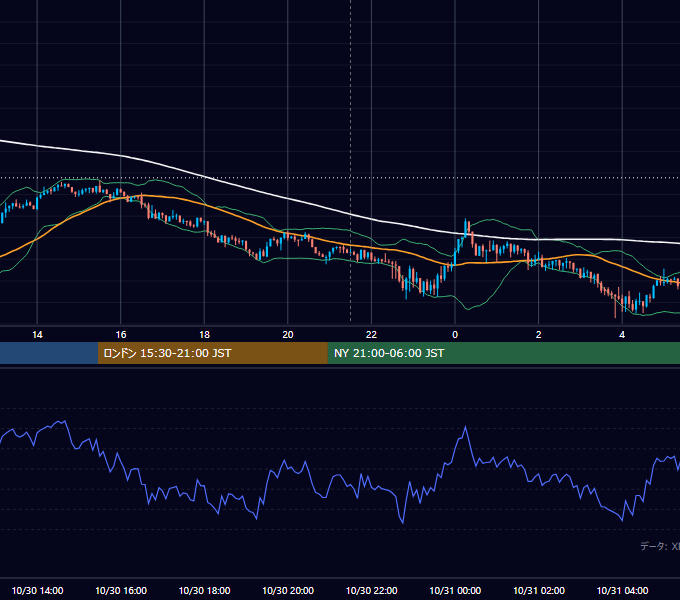Click the hour label 14 on upper axis
The height and width of the screenshot is (600, 680).
(x=37, y=335)
